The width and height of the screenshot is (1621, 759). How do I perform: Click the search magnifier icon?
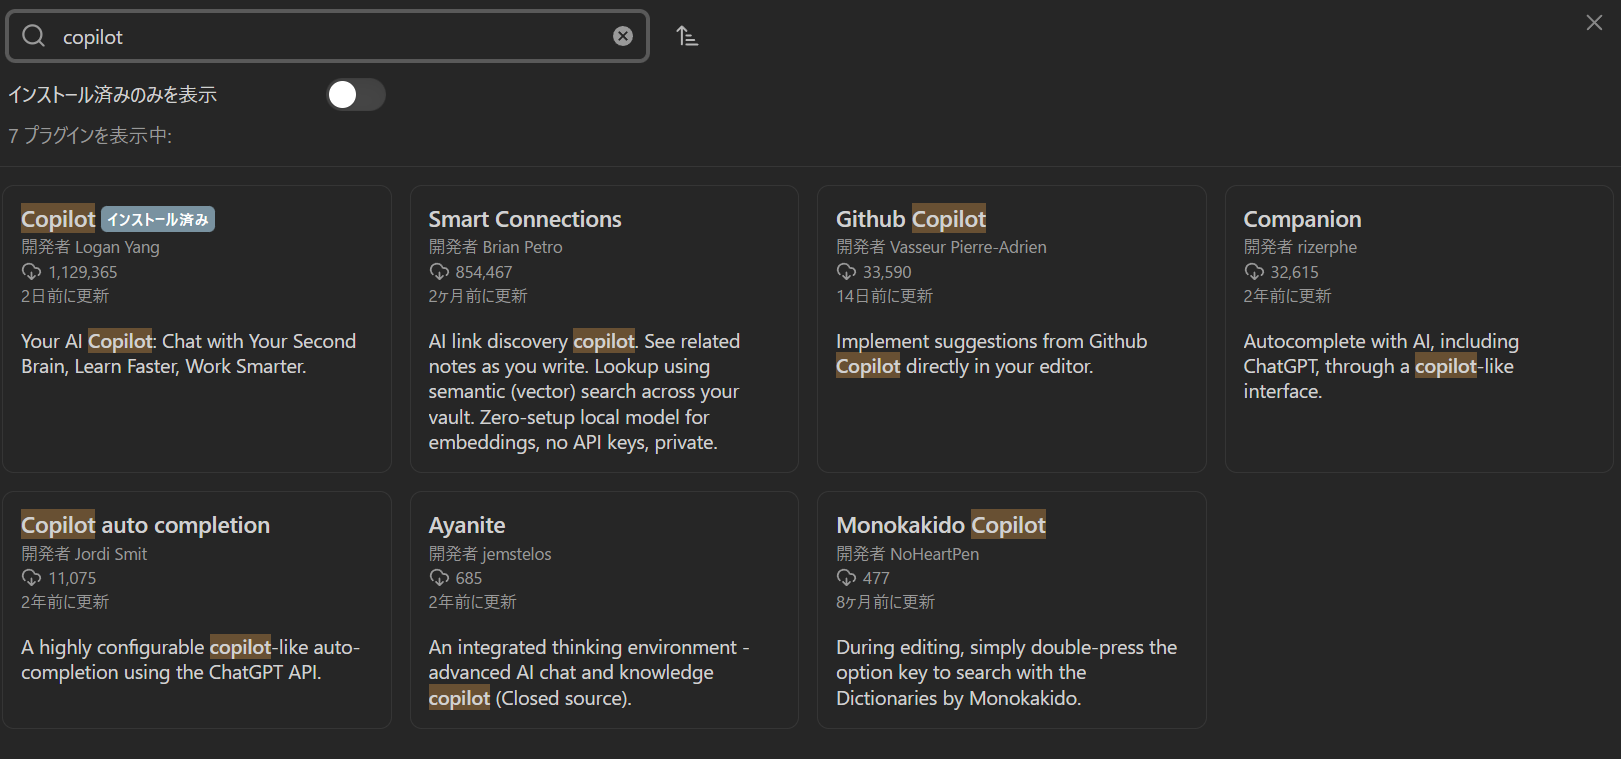coord(33,36)
